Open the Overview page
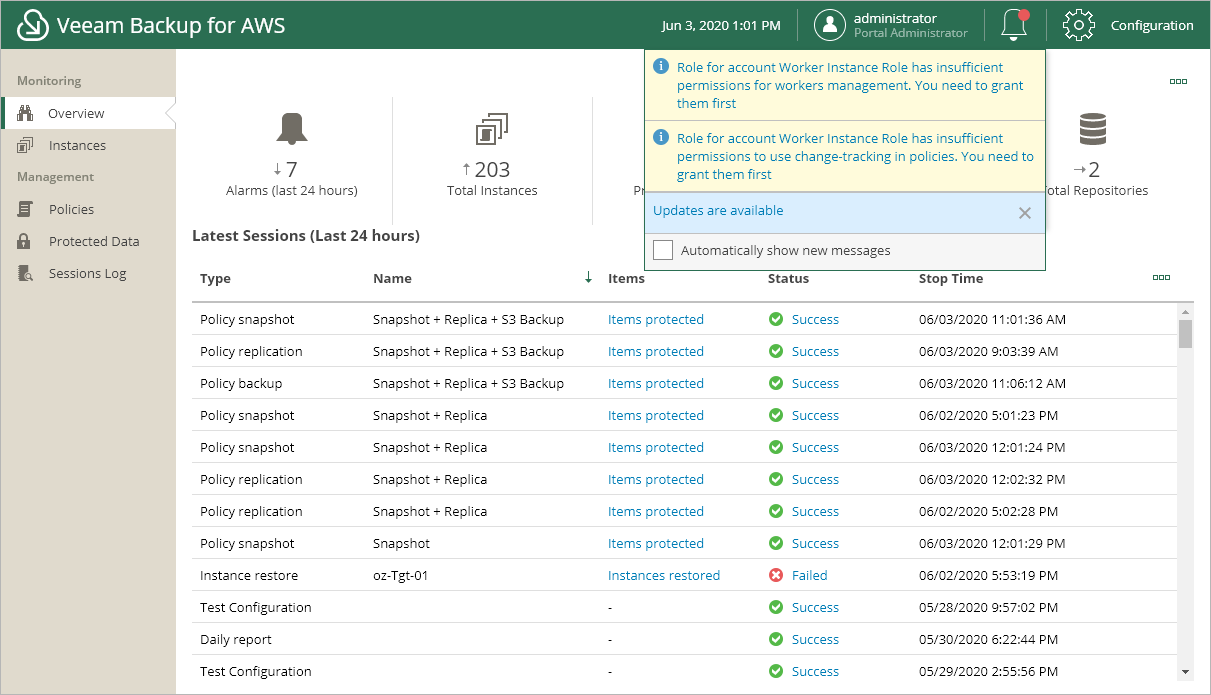The height and width of the screenshot is (695, 1211). coord(76,113)
